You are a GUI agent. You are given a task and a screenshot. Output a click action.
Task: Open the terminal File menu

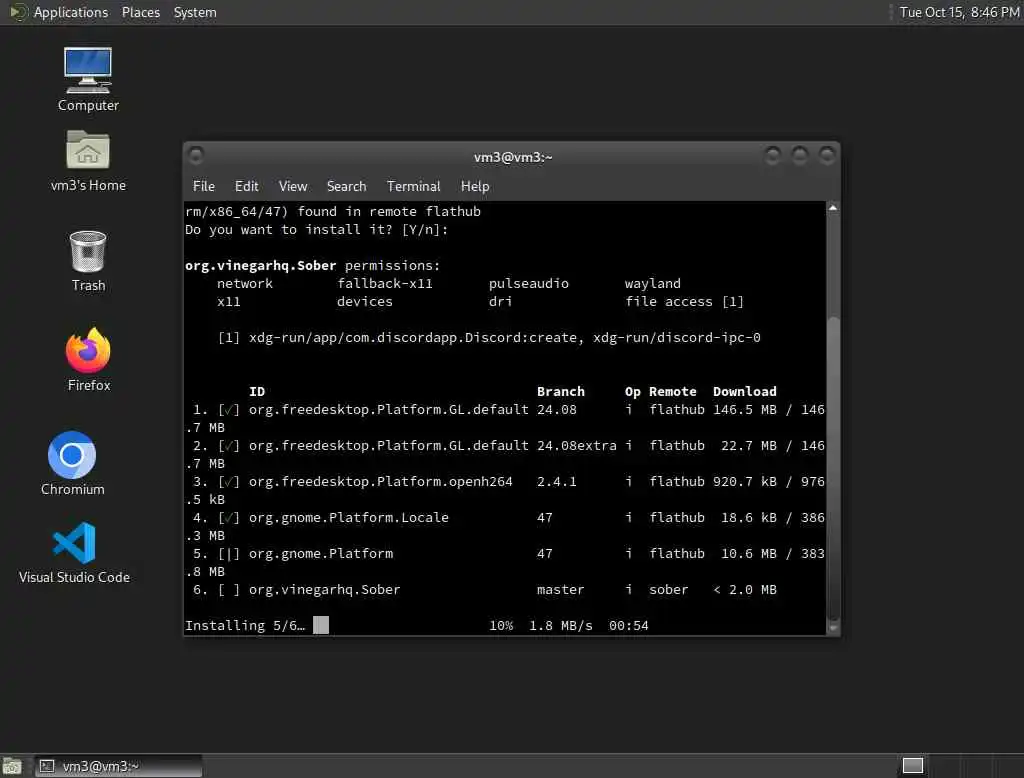204,186
